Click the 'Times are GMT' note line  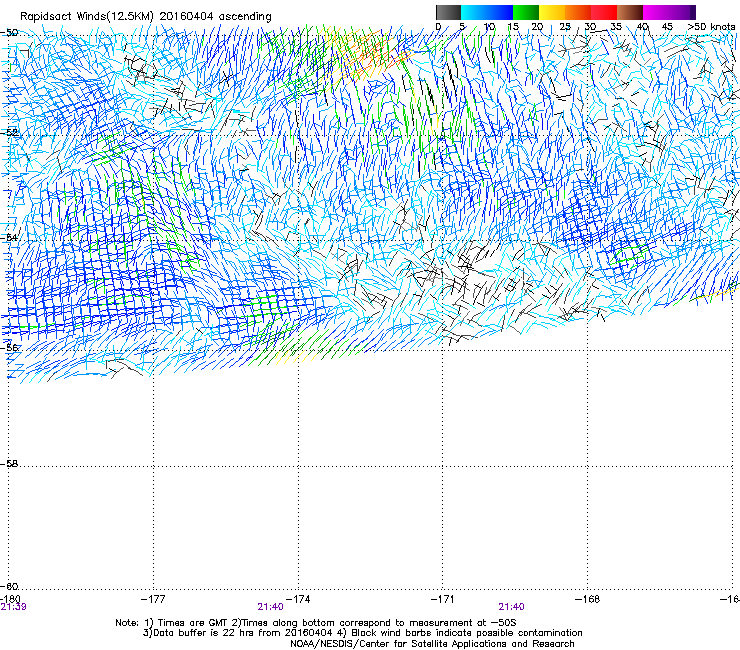(x=316, y=623)
